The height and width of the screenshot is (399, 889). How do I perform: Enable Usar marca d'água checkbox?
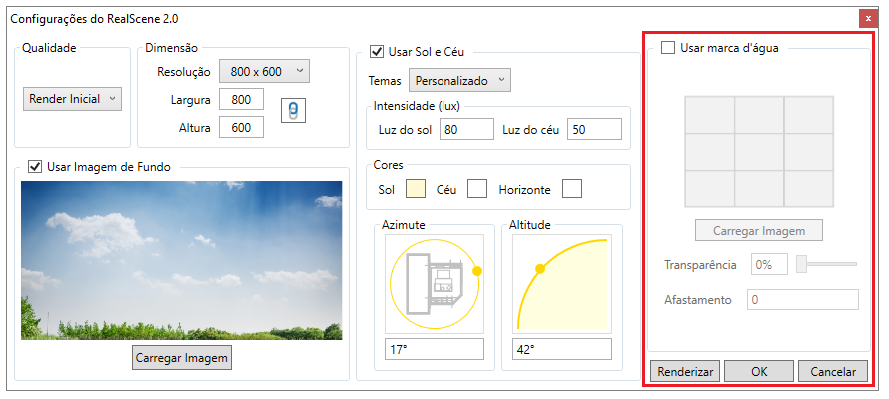pos(668,48)
